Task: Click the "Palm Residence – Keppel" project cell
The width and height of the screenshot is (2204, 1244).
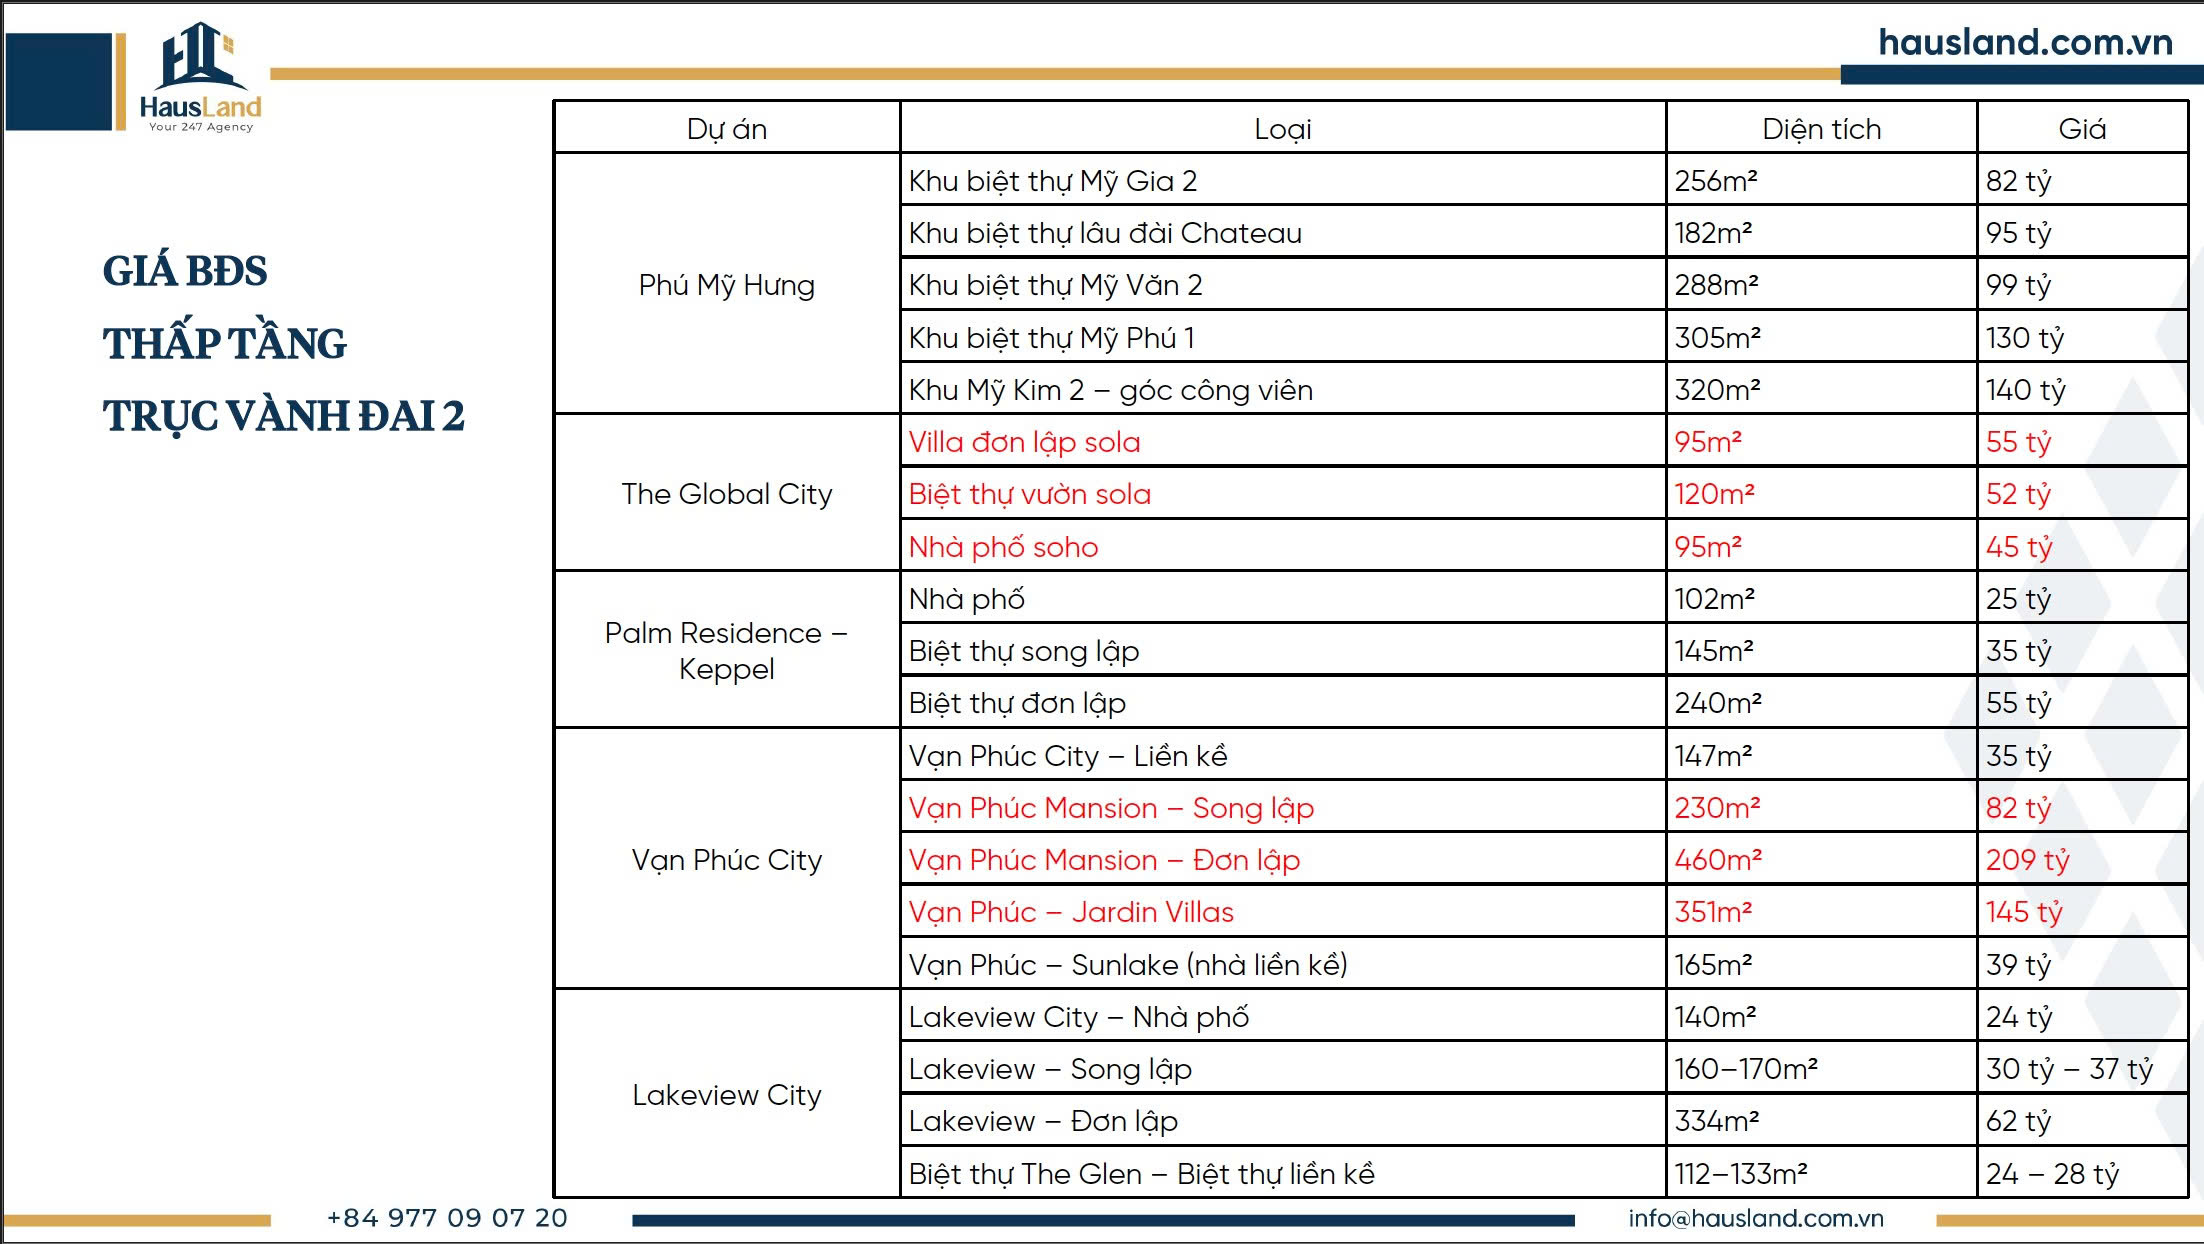Action: pos(727,650)
